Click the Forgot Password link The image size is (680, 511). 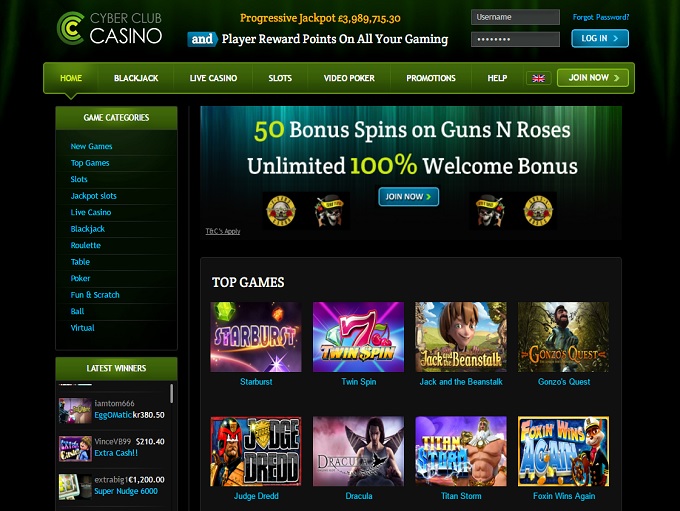pos(601,17)
